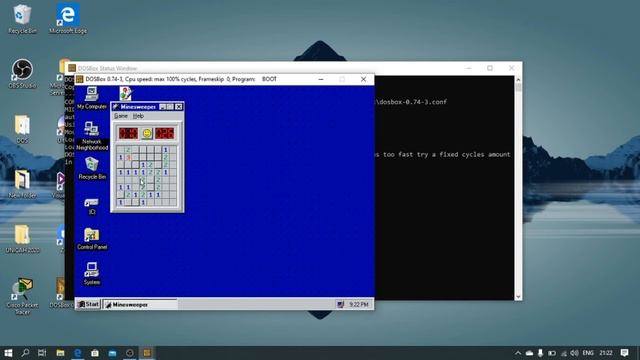Open Network Neighborhood icon in DOSBox
This screenshot has height=360, width=640.
[x=92, y=136]
